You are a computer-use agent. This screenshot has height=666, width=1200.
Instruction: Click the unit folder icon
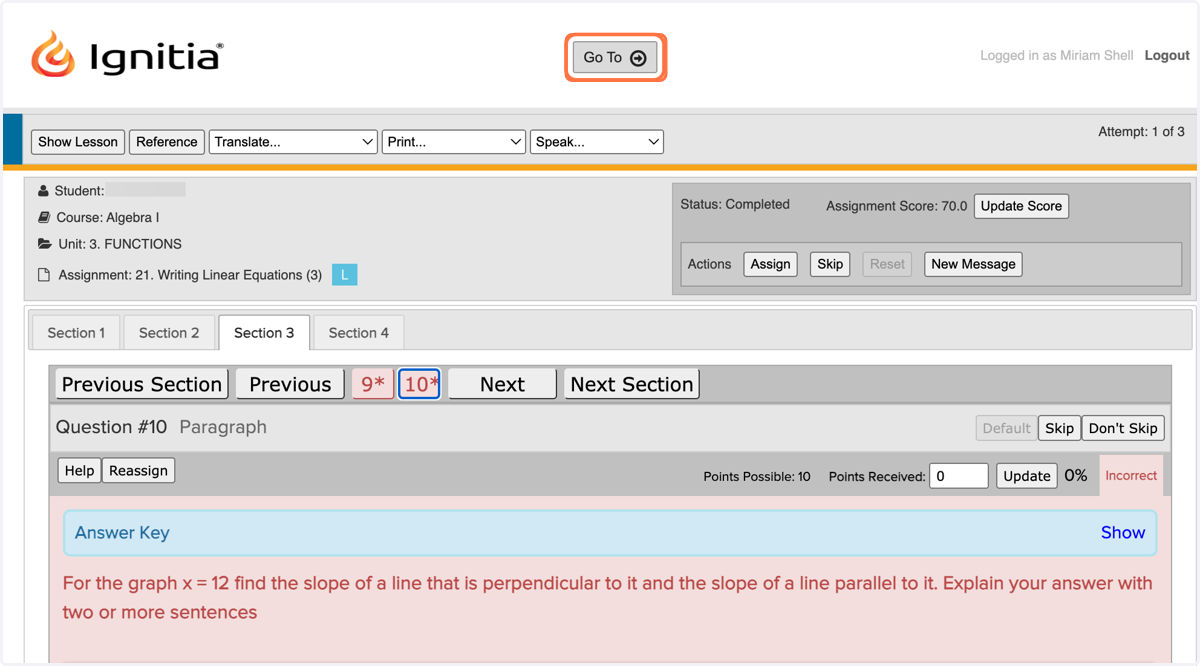44,244
